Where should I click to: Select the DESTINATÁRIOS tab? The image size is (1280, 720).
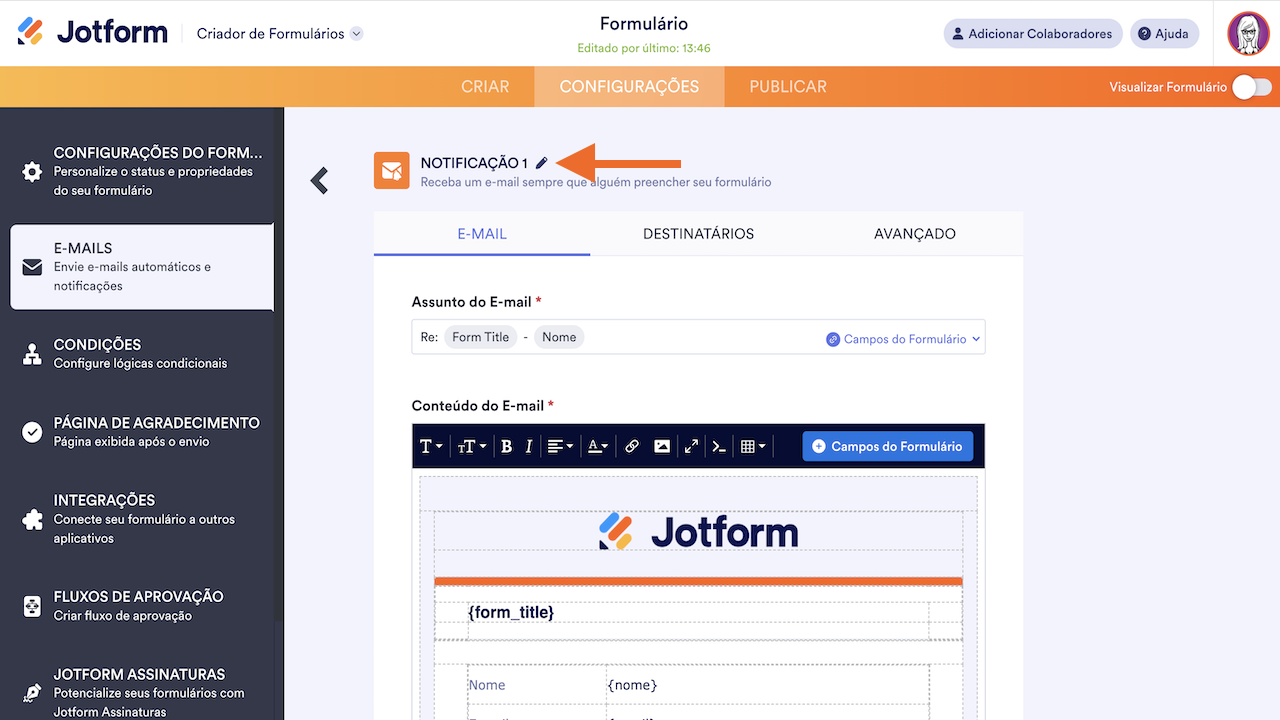(x=698, y=234)
